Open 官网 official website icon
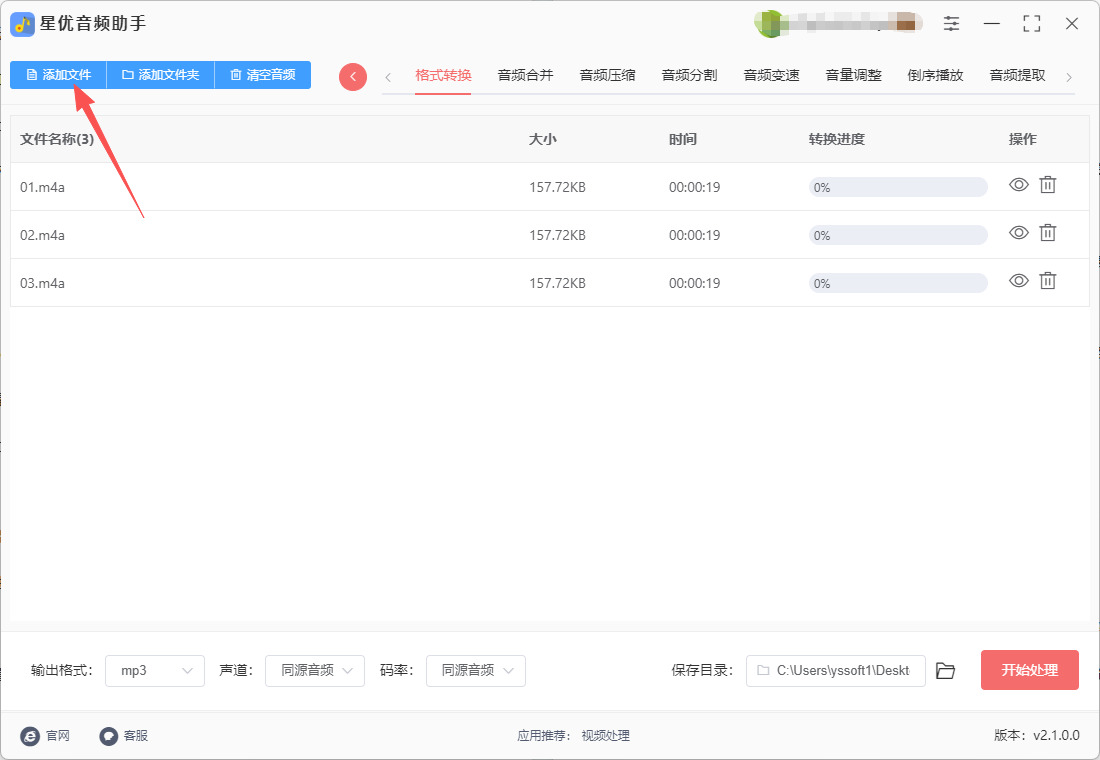1100x760 pixels. click(30, 736)
